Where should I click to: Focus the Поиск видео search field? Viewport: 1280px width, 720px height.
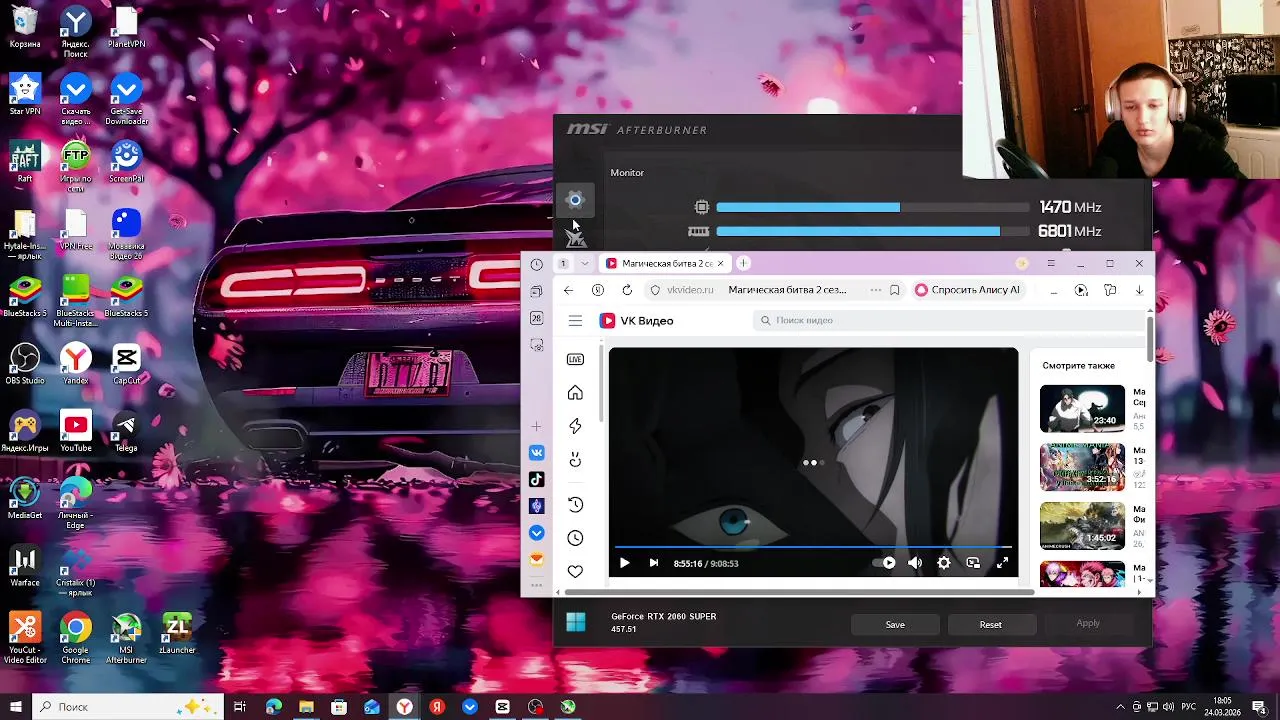click(x=950, y=320)
